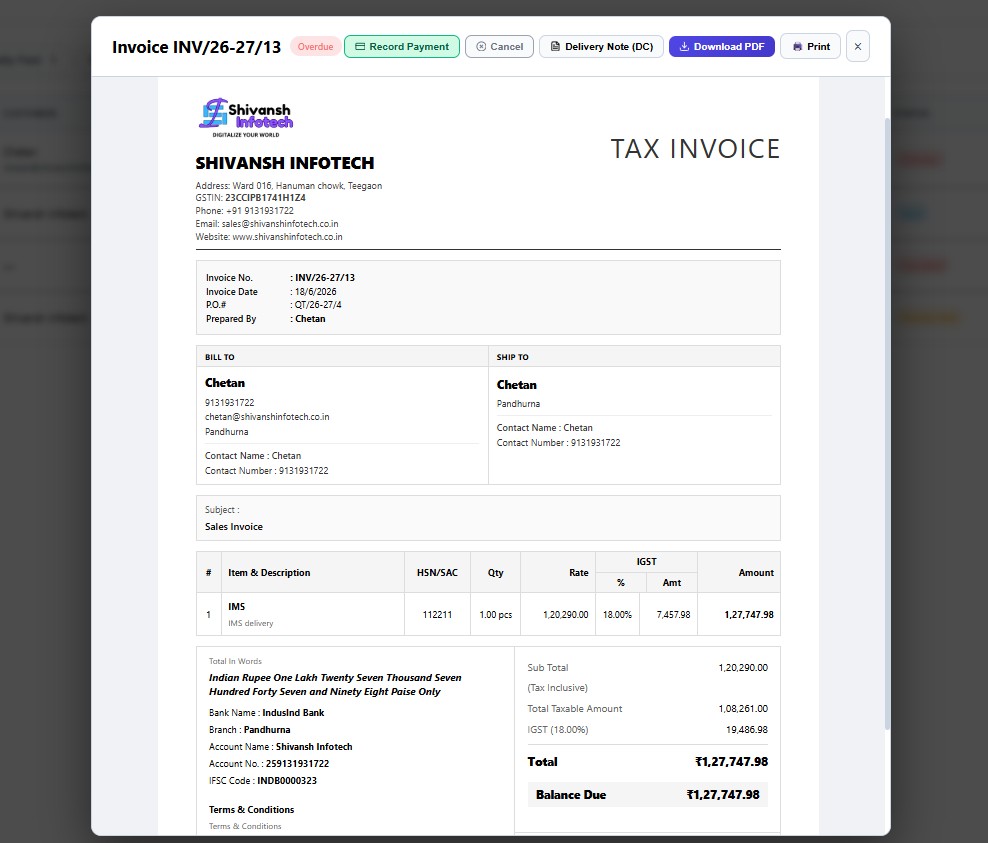Cancel the invoice via Cancel button
This screenshot has width=988, height=843.
500,47
